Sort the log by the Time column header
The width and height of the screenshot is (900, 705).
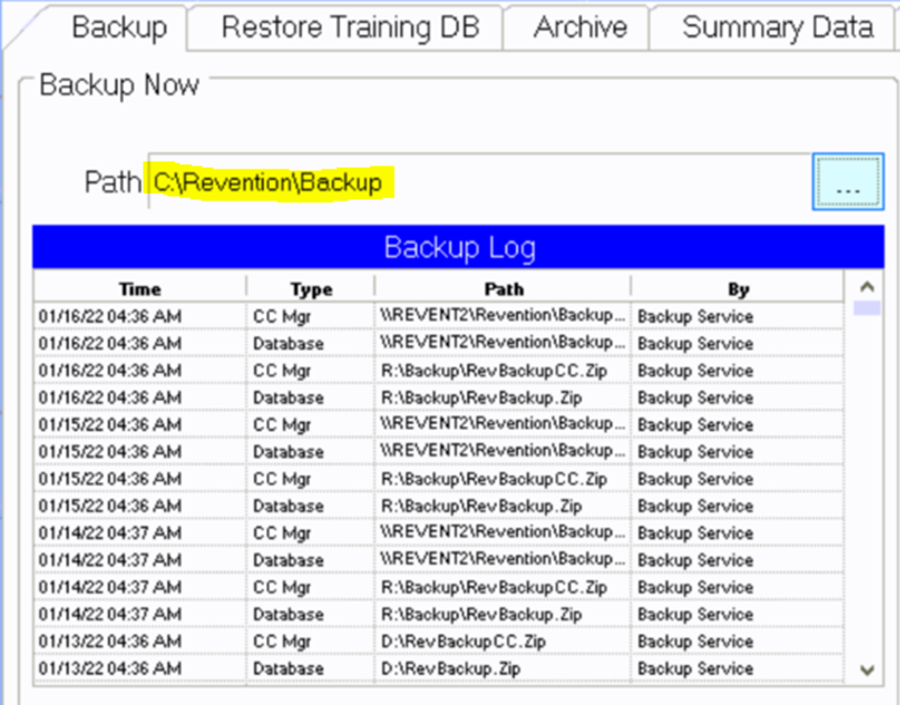pos(139,289)
